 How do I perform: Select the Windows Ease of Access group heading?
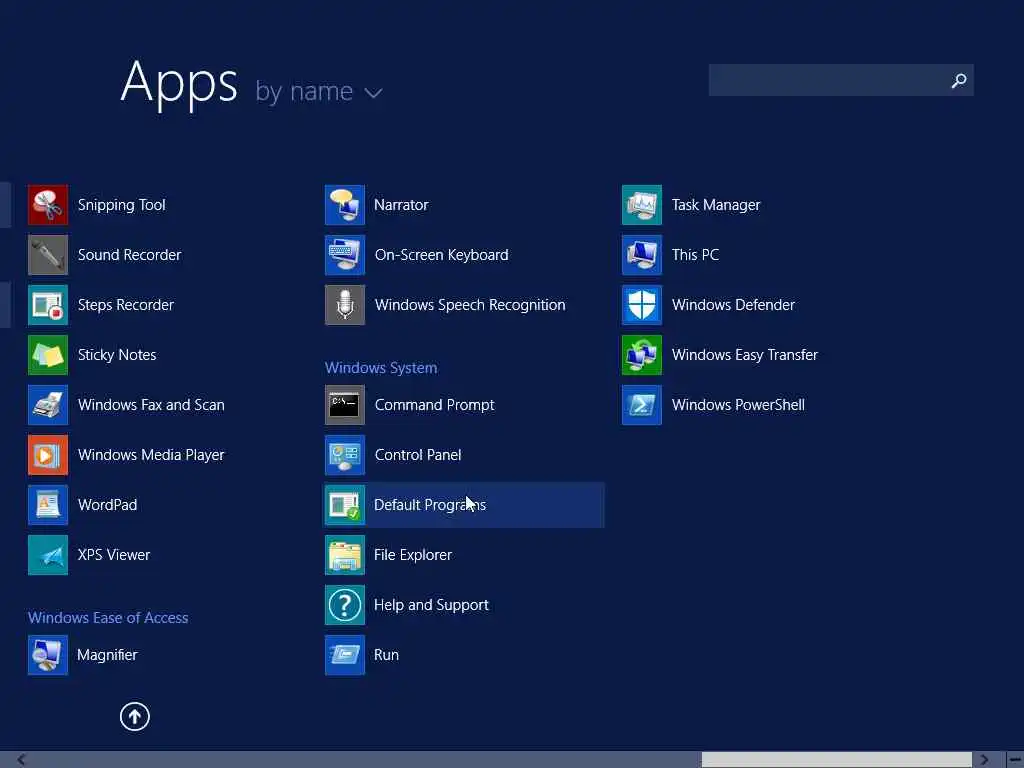pos(108,618)
